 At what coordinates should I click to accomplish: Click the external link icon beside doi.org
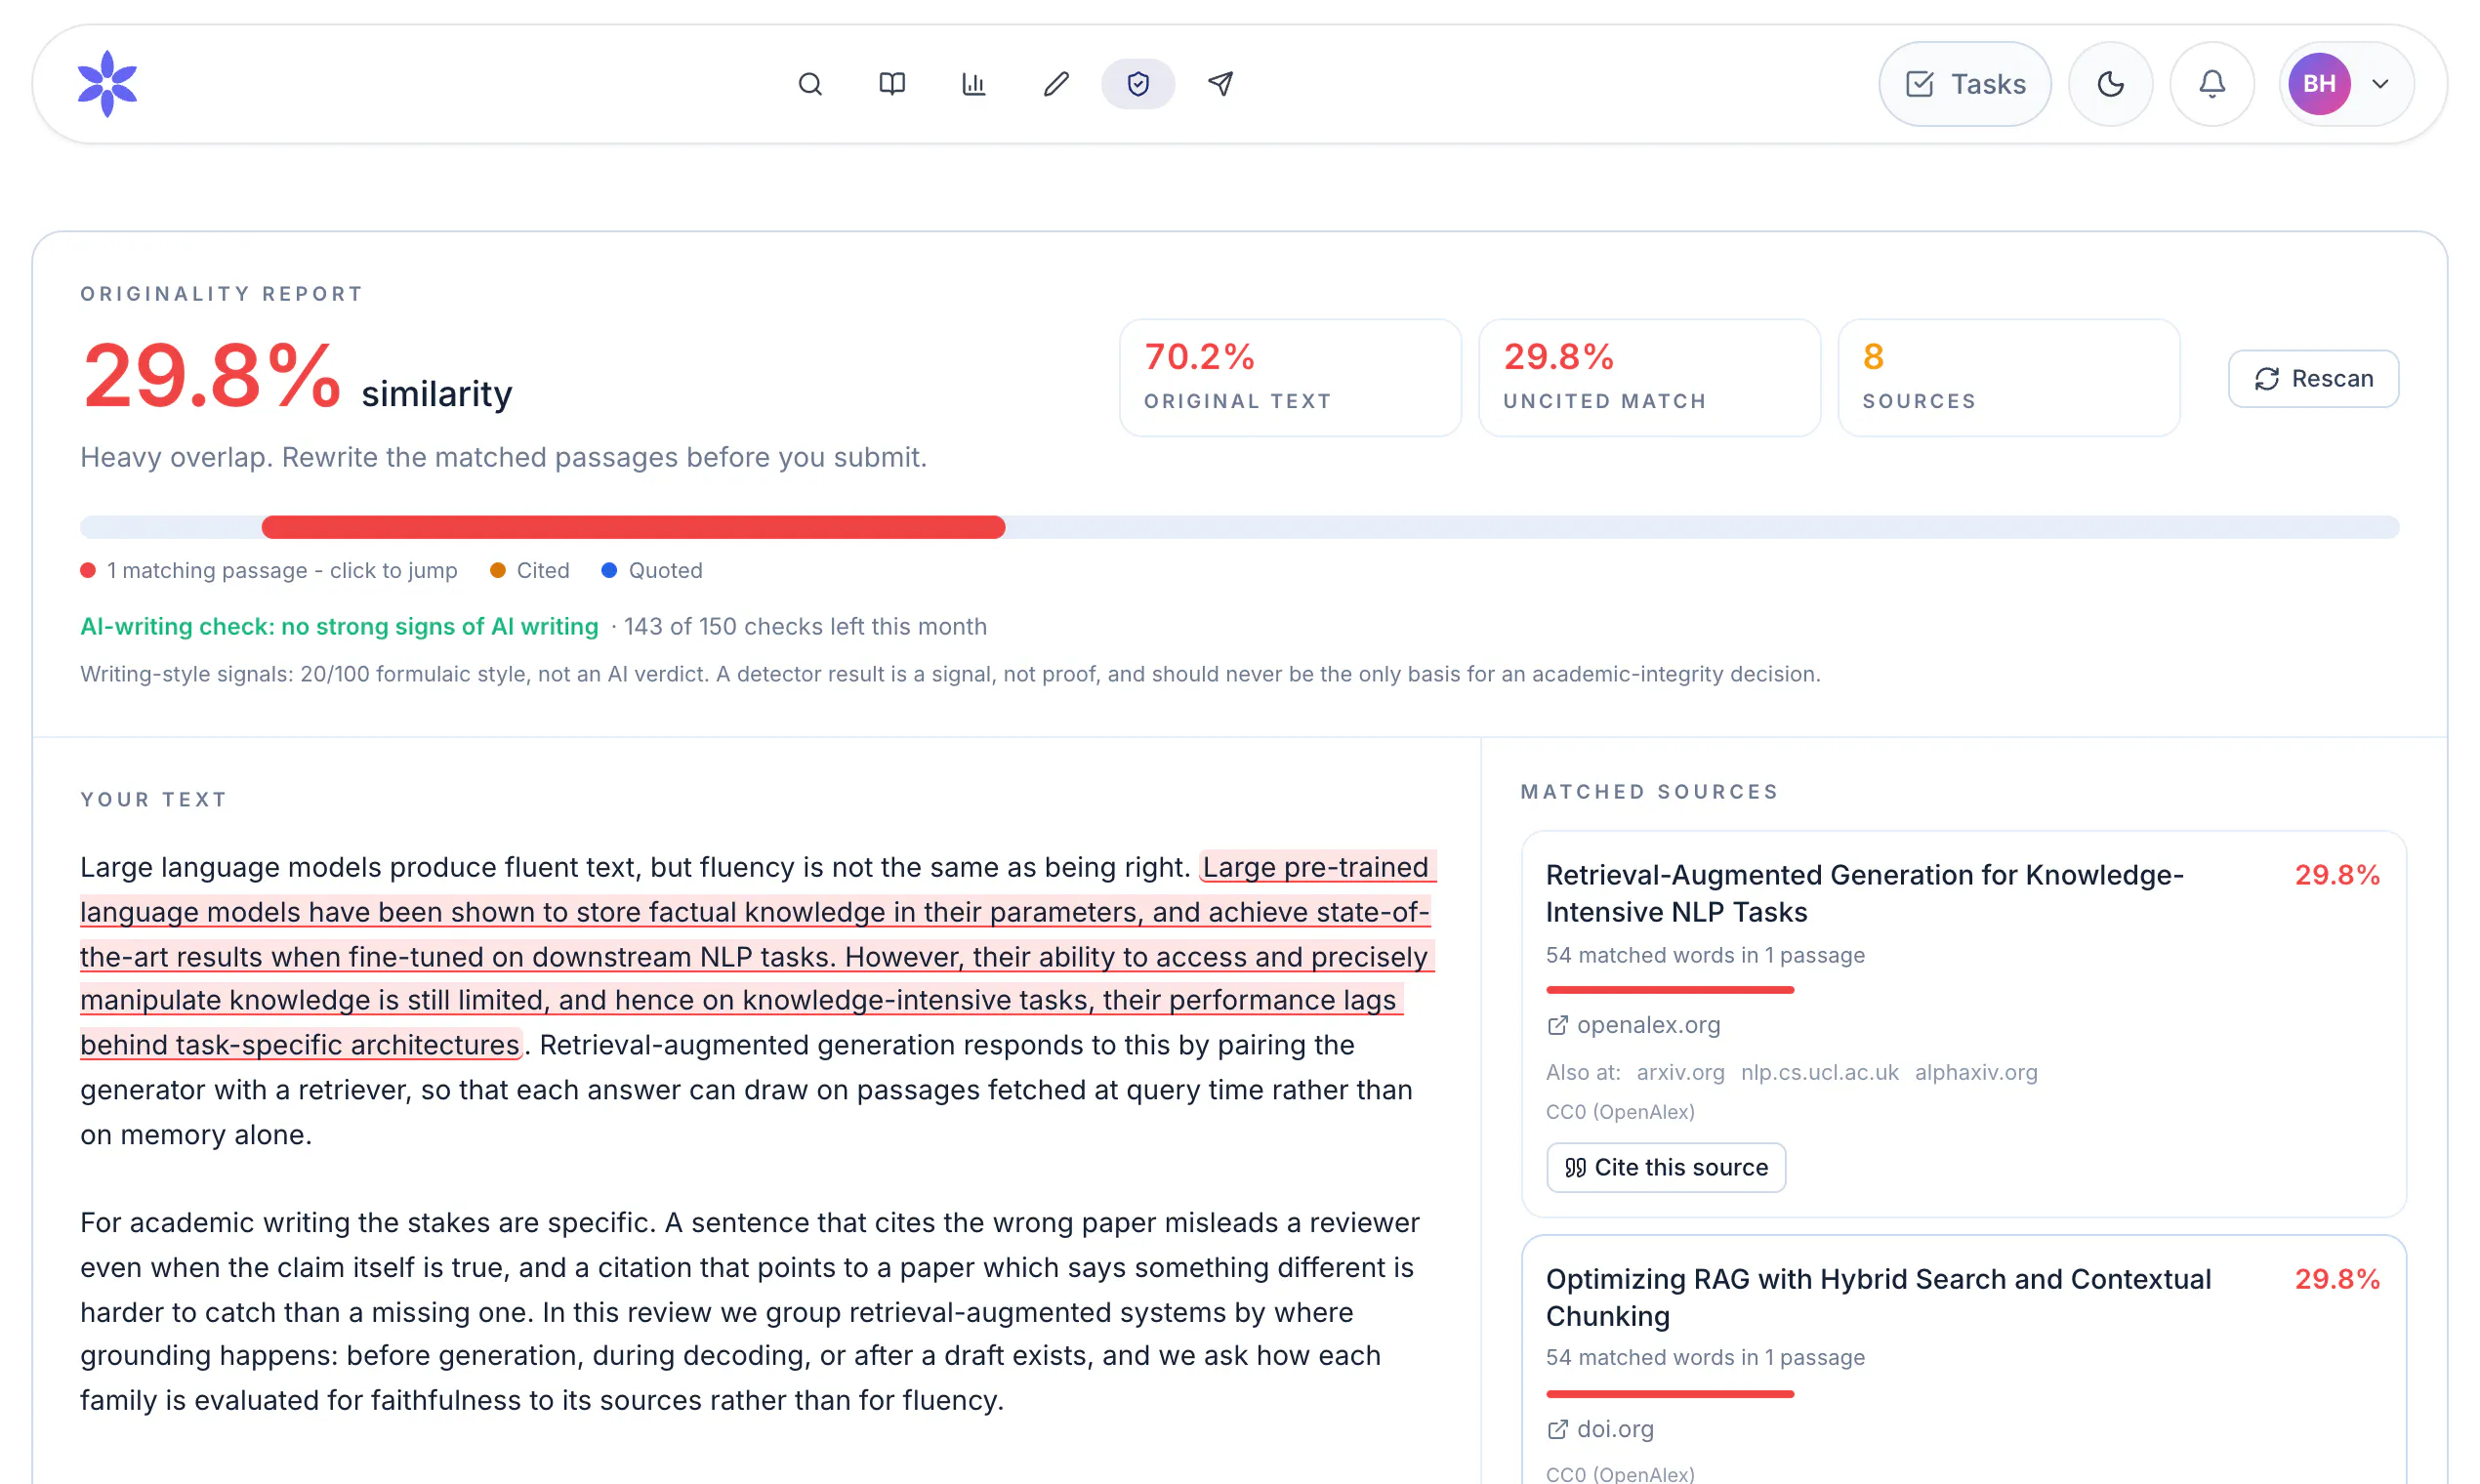[x=1557, y=1429]
